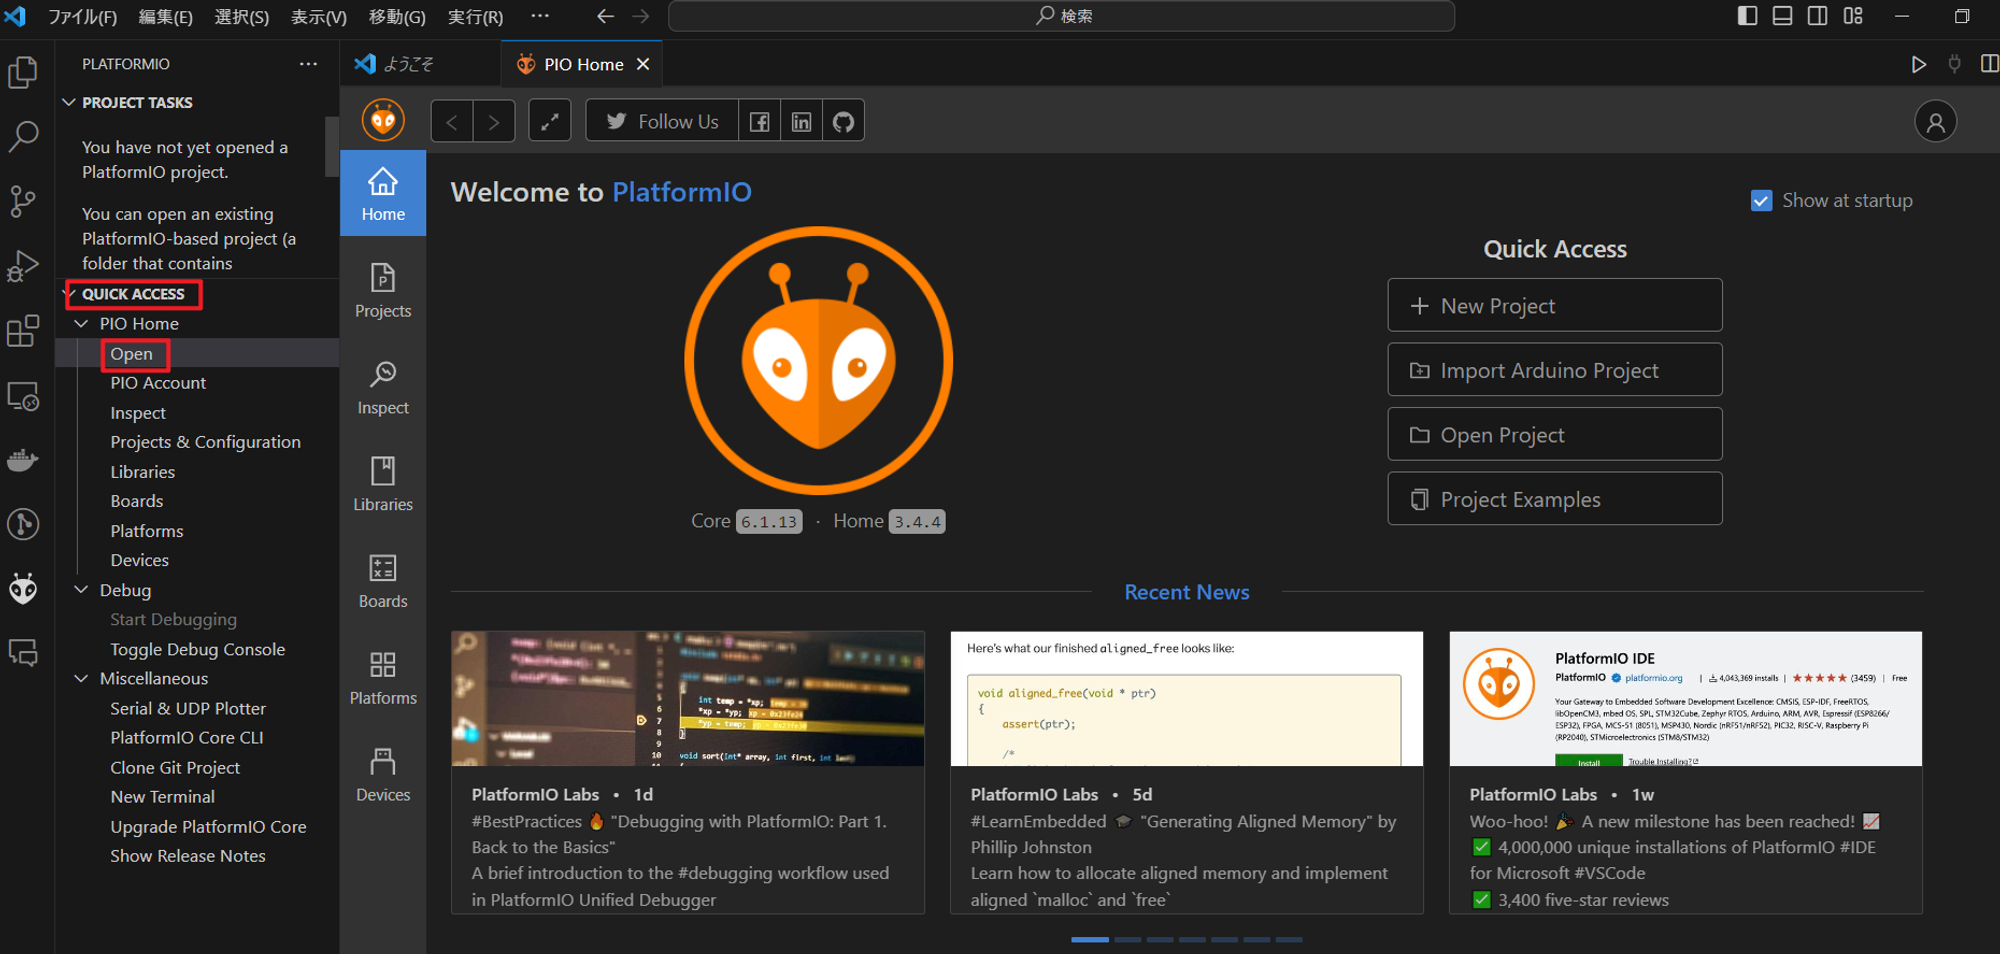The height and width of the screenshot is (954, 2000).
Task: Click the Project Examples button
Action: tap(1555, 500)
